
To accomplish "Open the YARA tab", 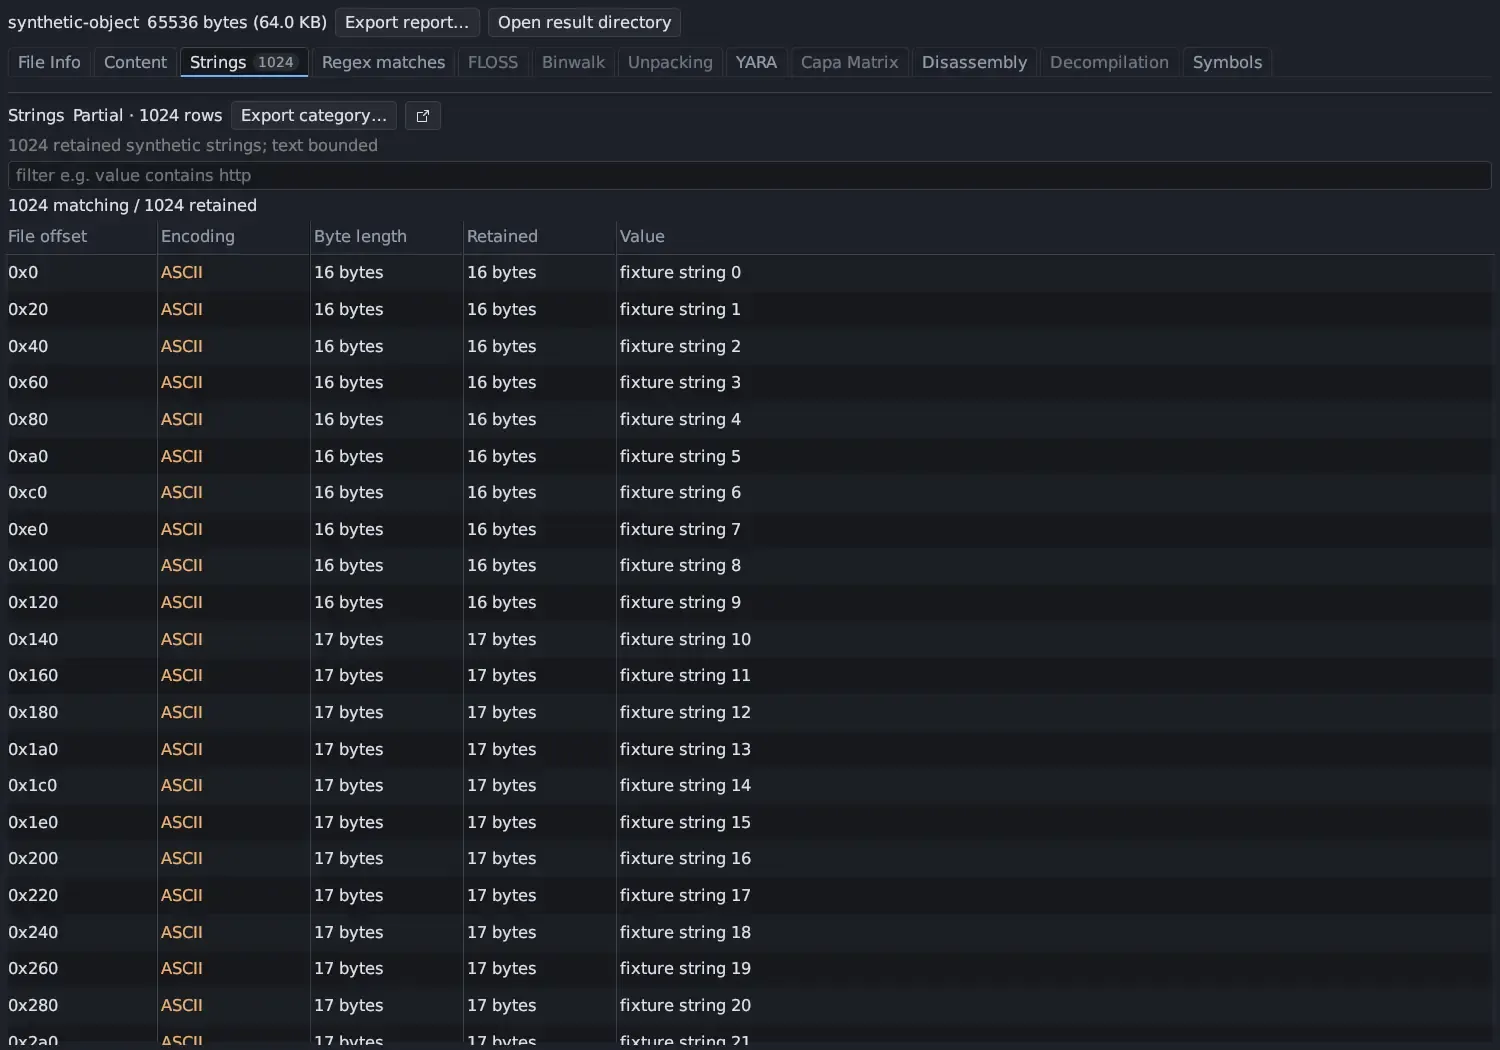I will pyautogui.click(x=756, y=62).
